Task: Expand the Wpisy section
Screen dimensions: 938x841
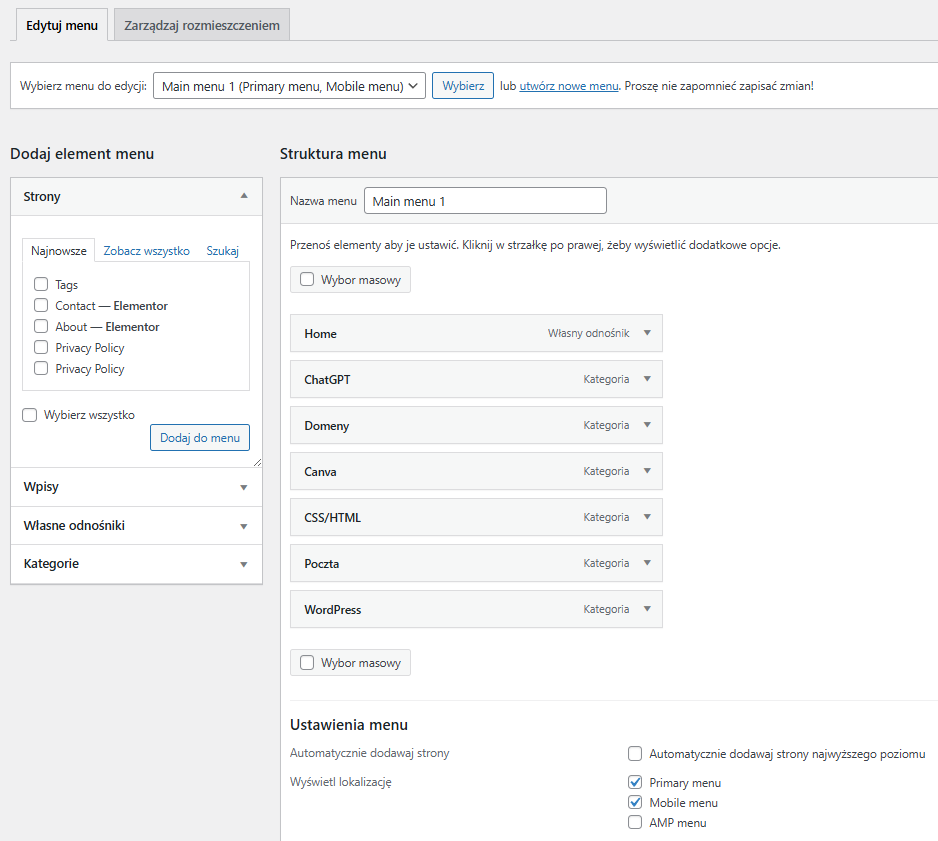Action: [136, 487]
